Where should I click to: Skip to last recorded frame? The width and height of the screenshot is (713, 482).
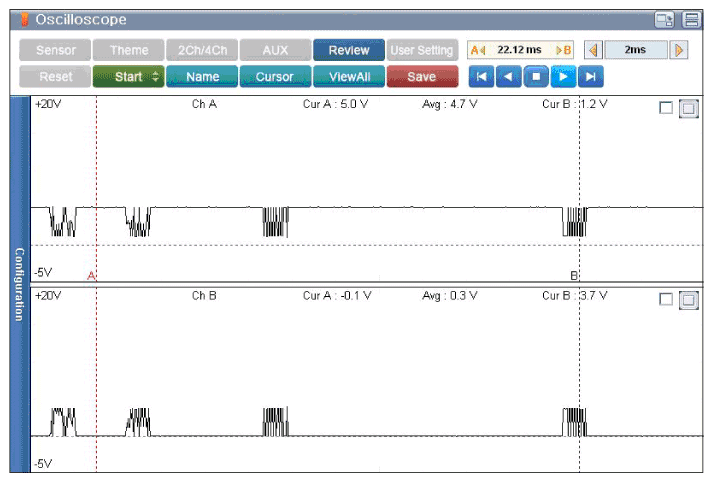pos(591,76)
